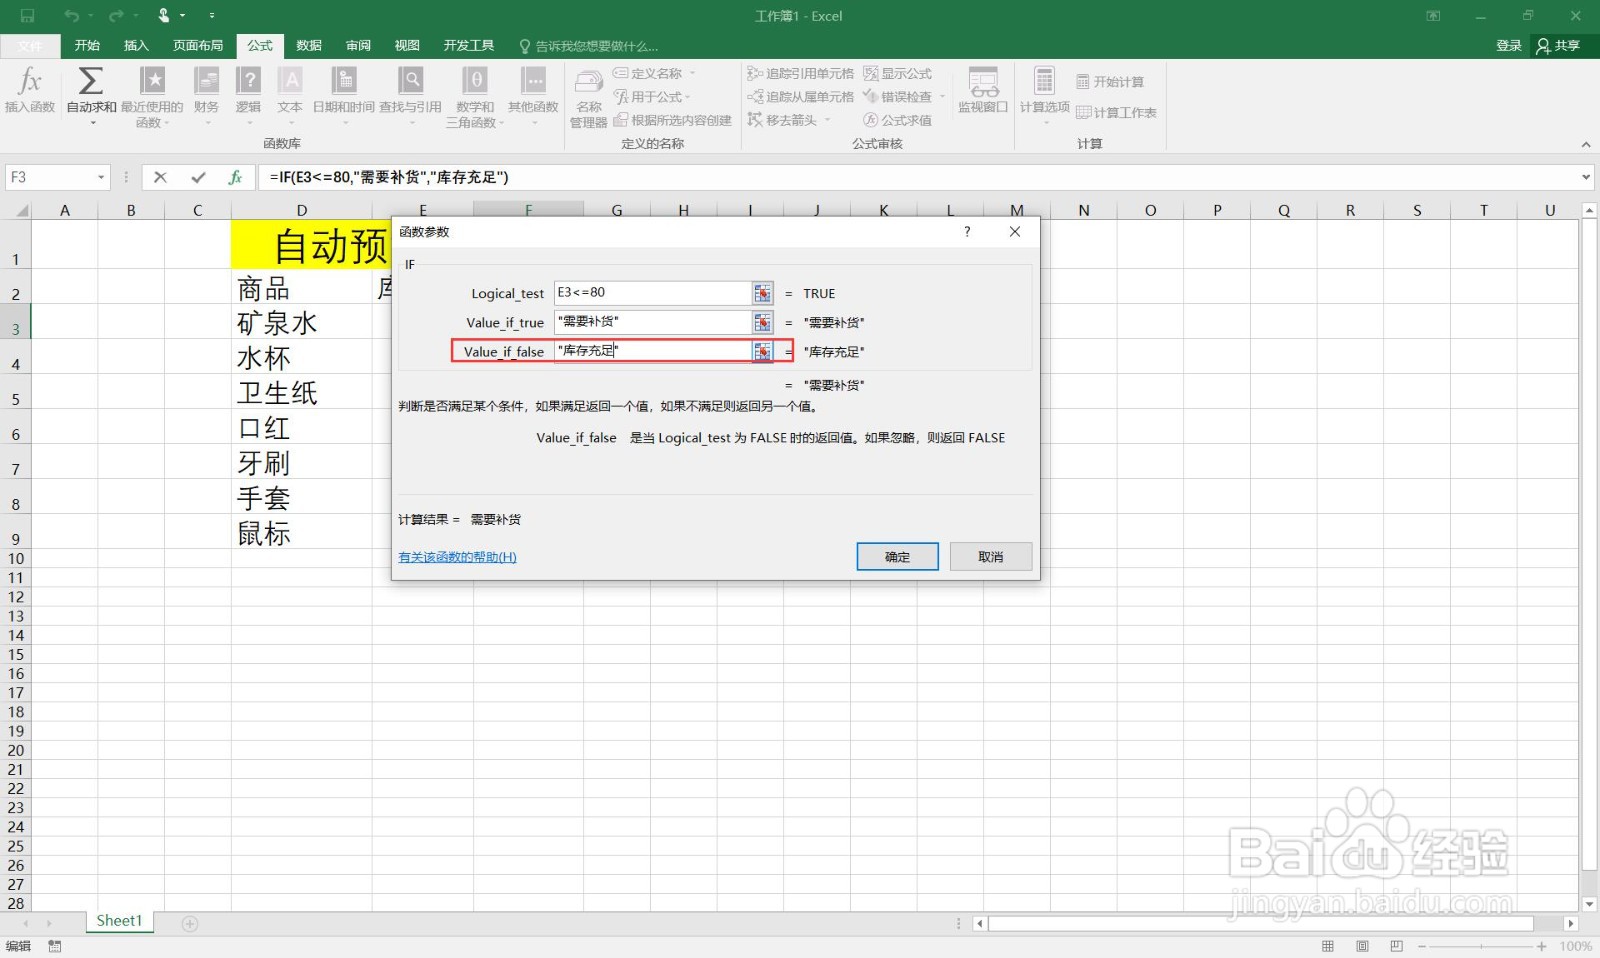The height and width of the screenshot is (958, 1600).
Task: Toggle Show Formulas (显示公式)
Action: 897,73
